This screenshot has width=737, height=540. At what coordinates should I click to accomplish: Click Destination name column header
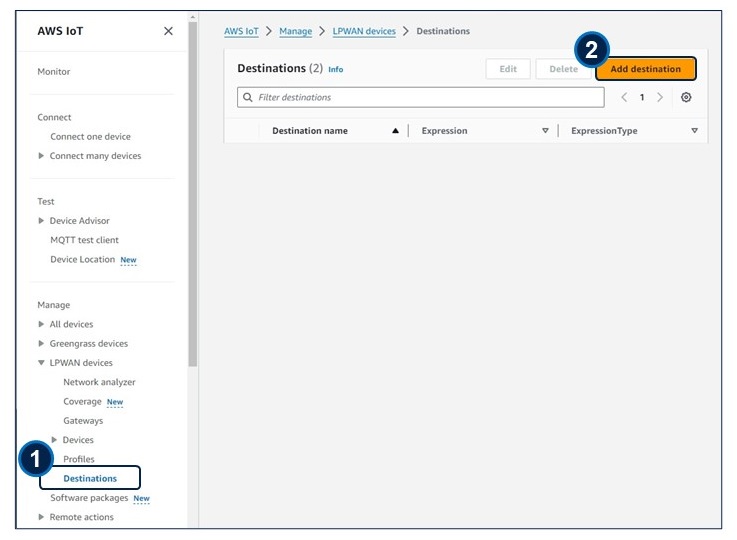coord(310,131)
